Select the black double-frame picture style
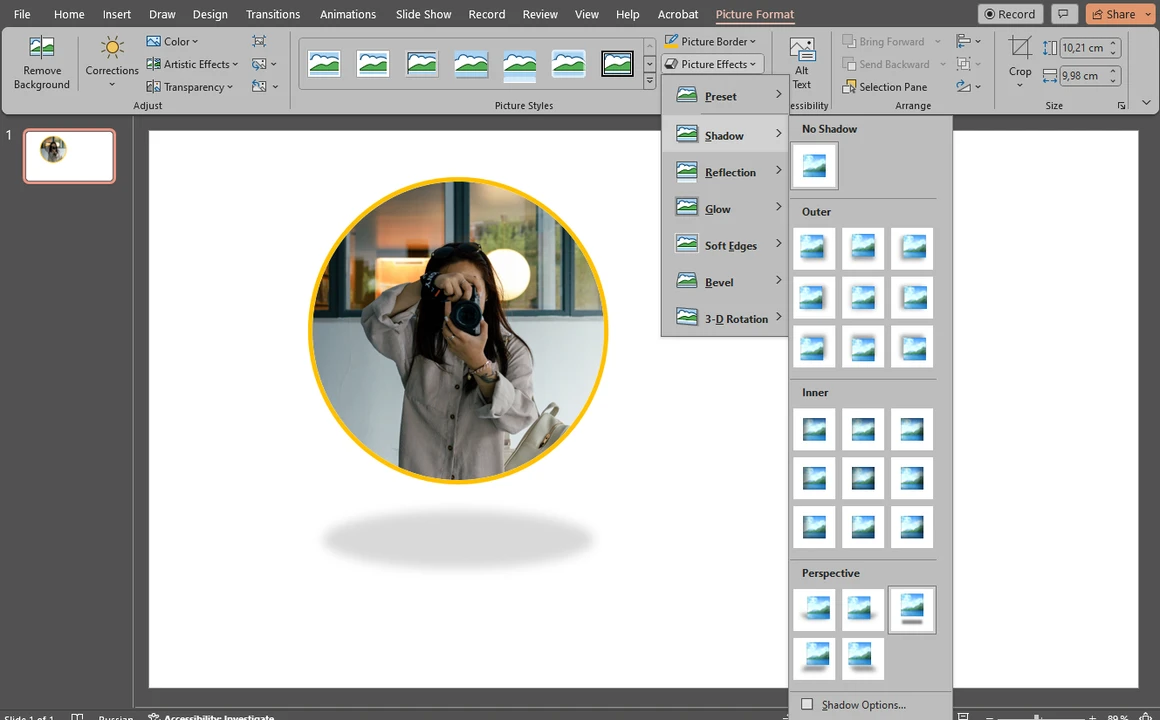 617,64
